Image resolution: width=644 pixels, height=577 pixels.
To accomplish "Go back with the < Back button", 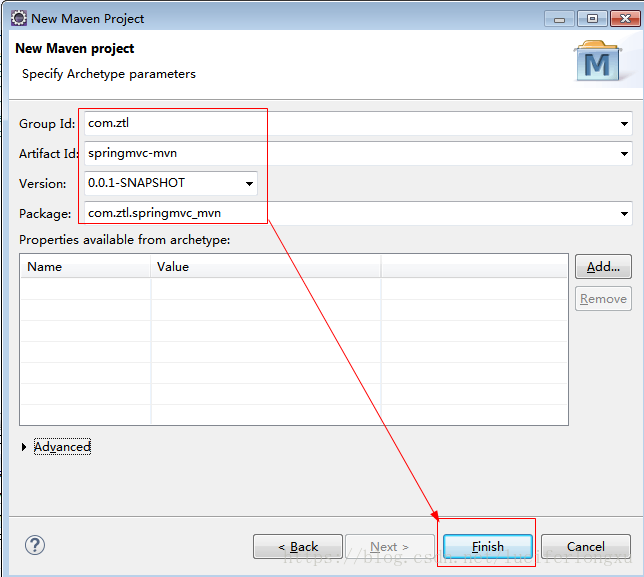I will point(298,547).
